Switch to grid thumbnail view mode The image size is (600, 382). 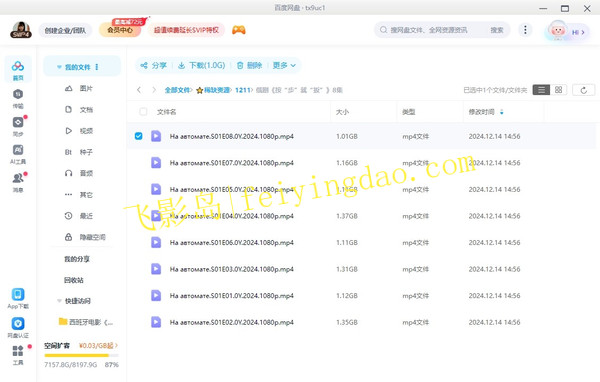point(558,90)
